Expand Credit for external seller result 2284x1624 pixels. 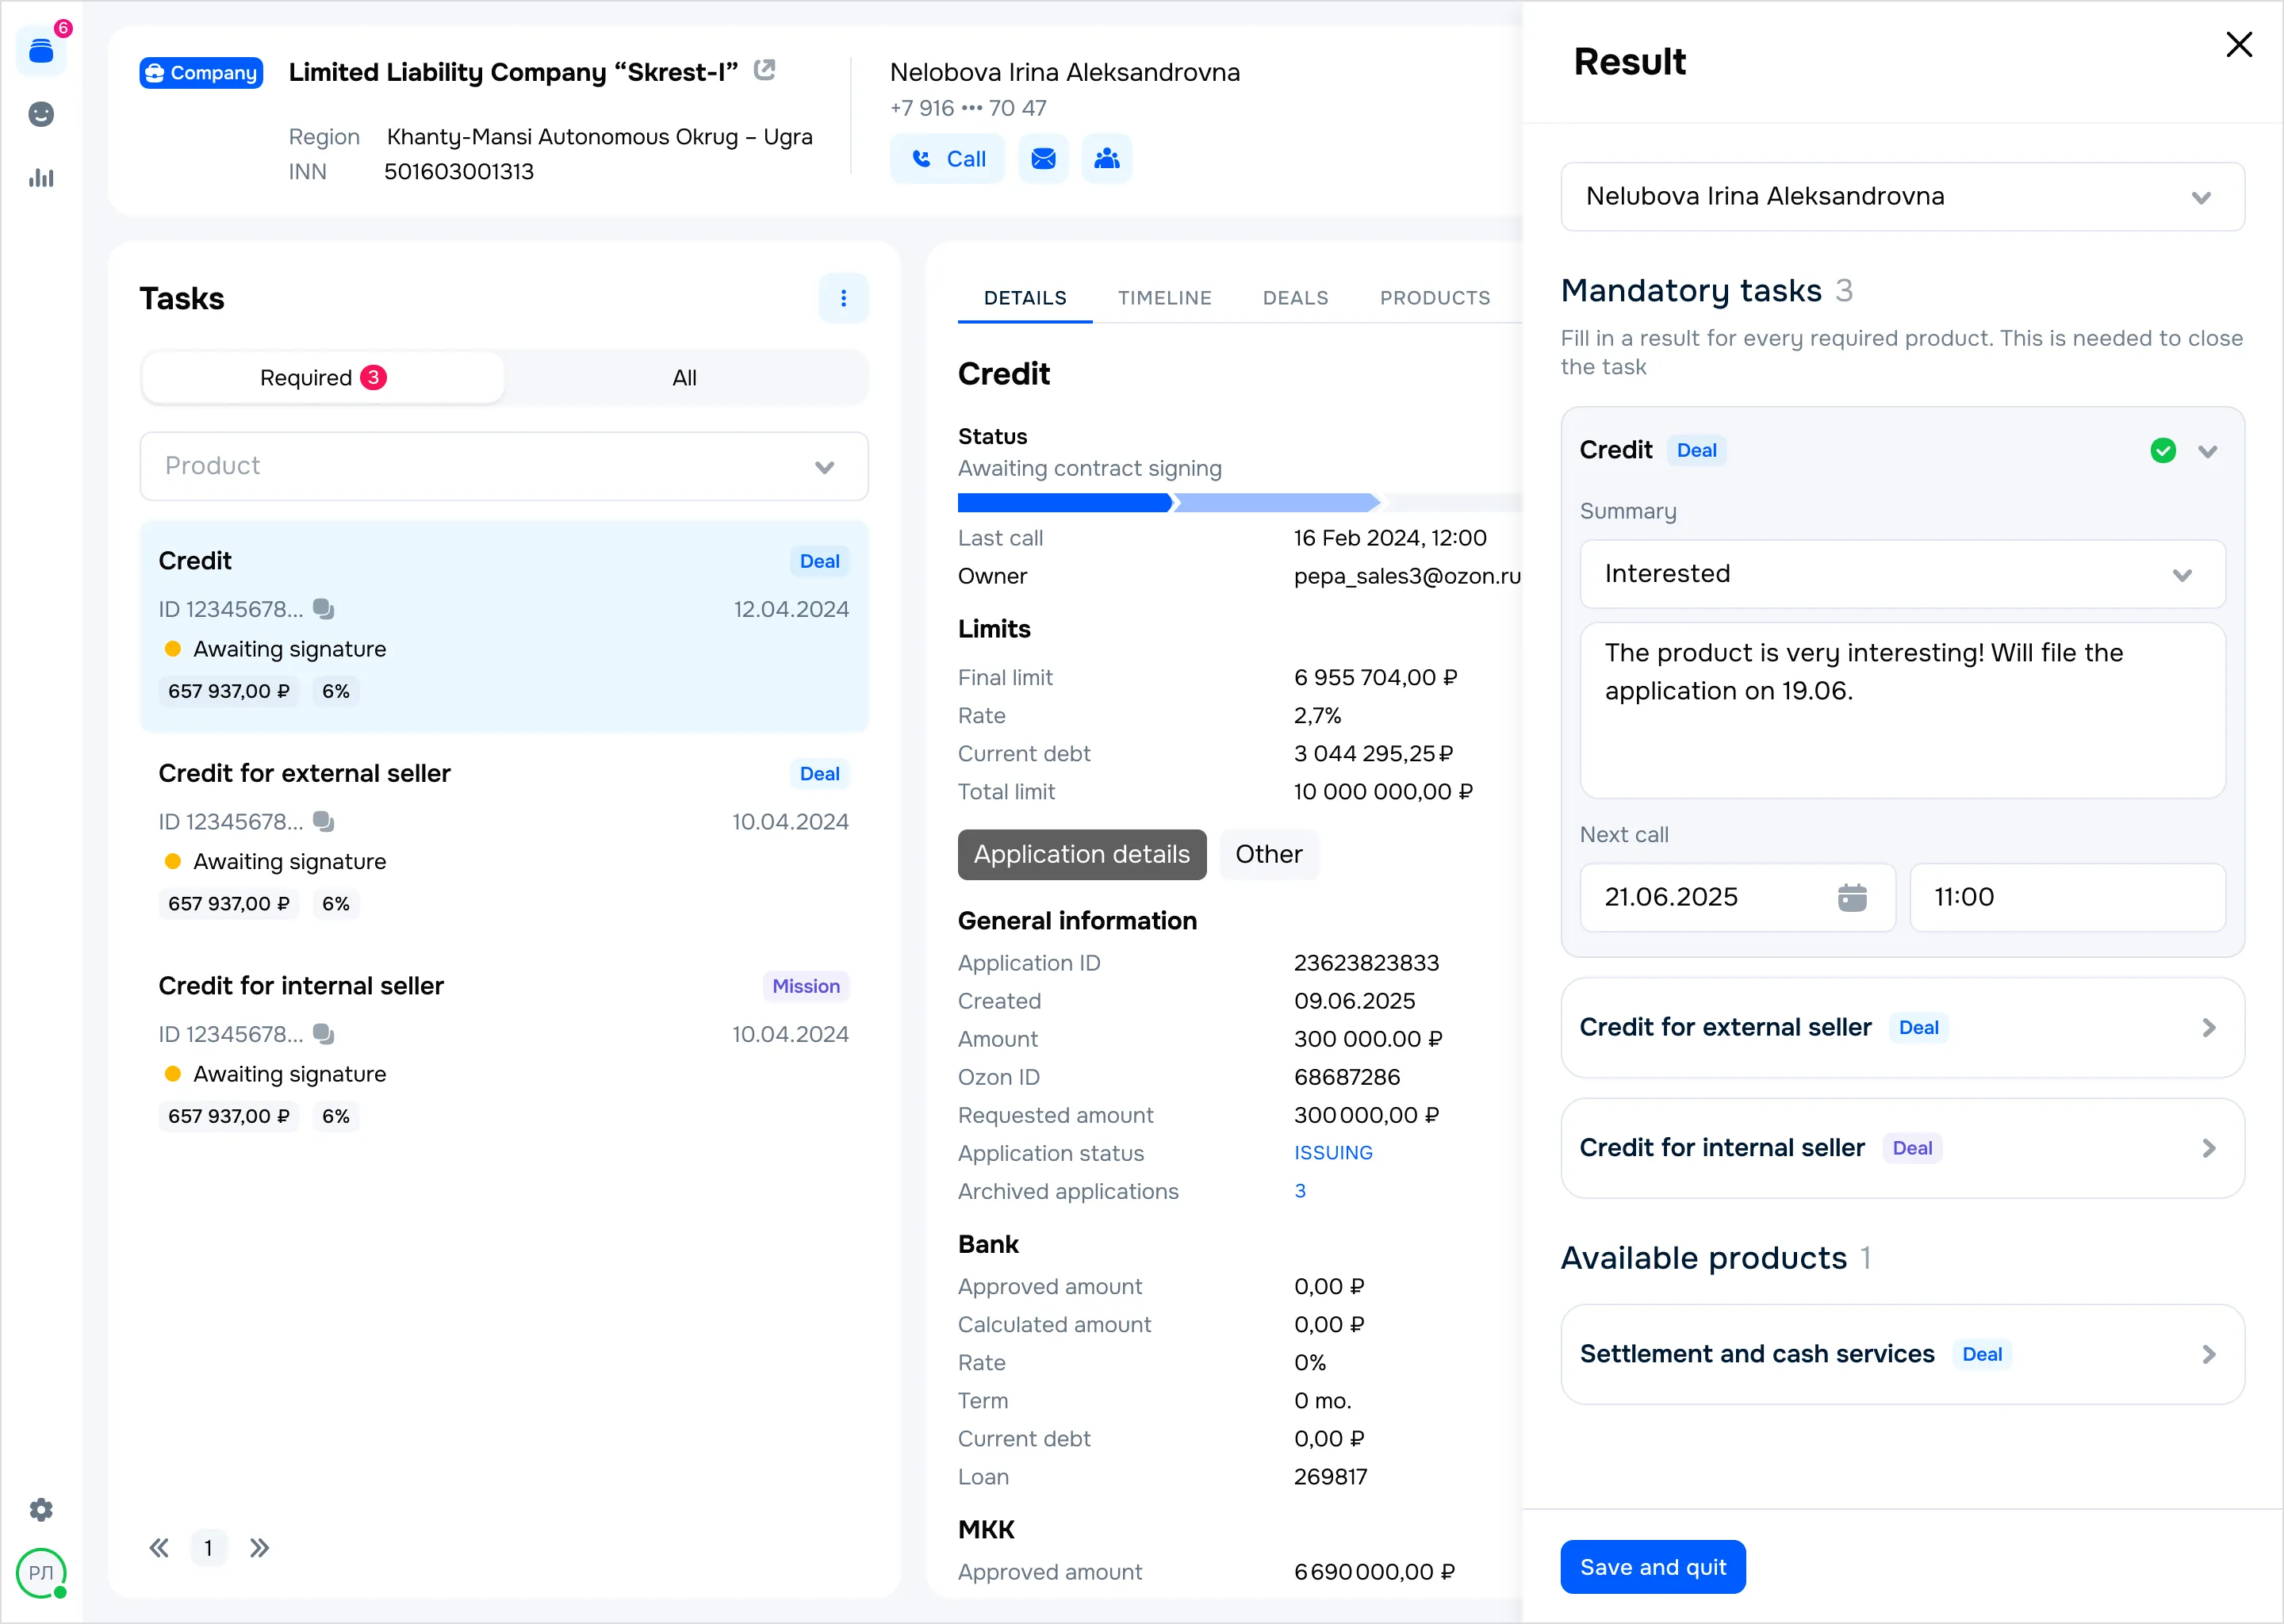(x=1901, y=1028)
